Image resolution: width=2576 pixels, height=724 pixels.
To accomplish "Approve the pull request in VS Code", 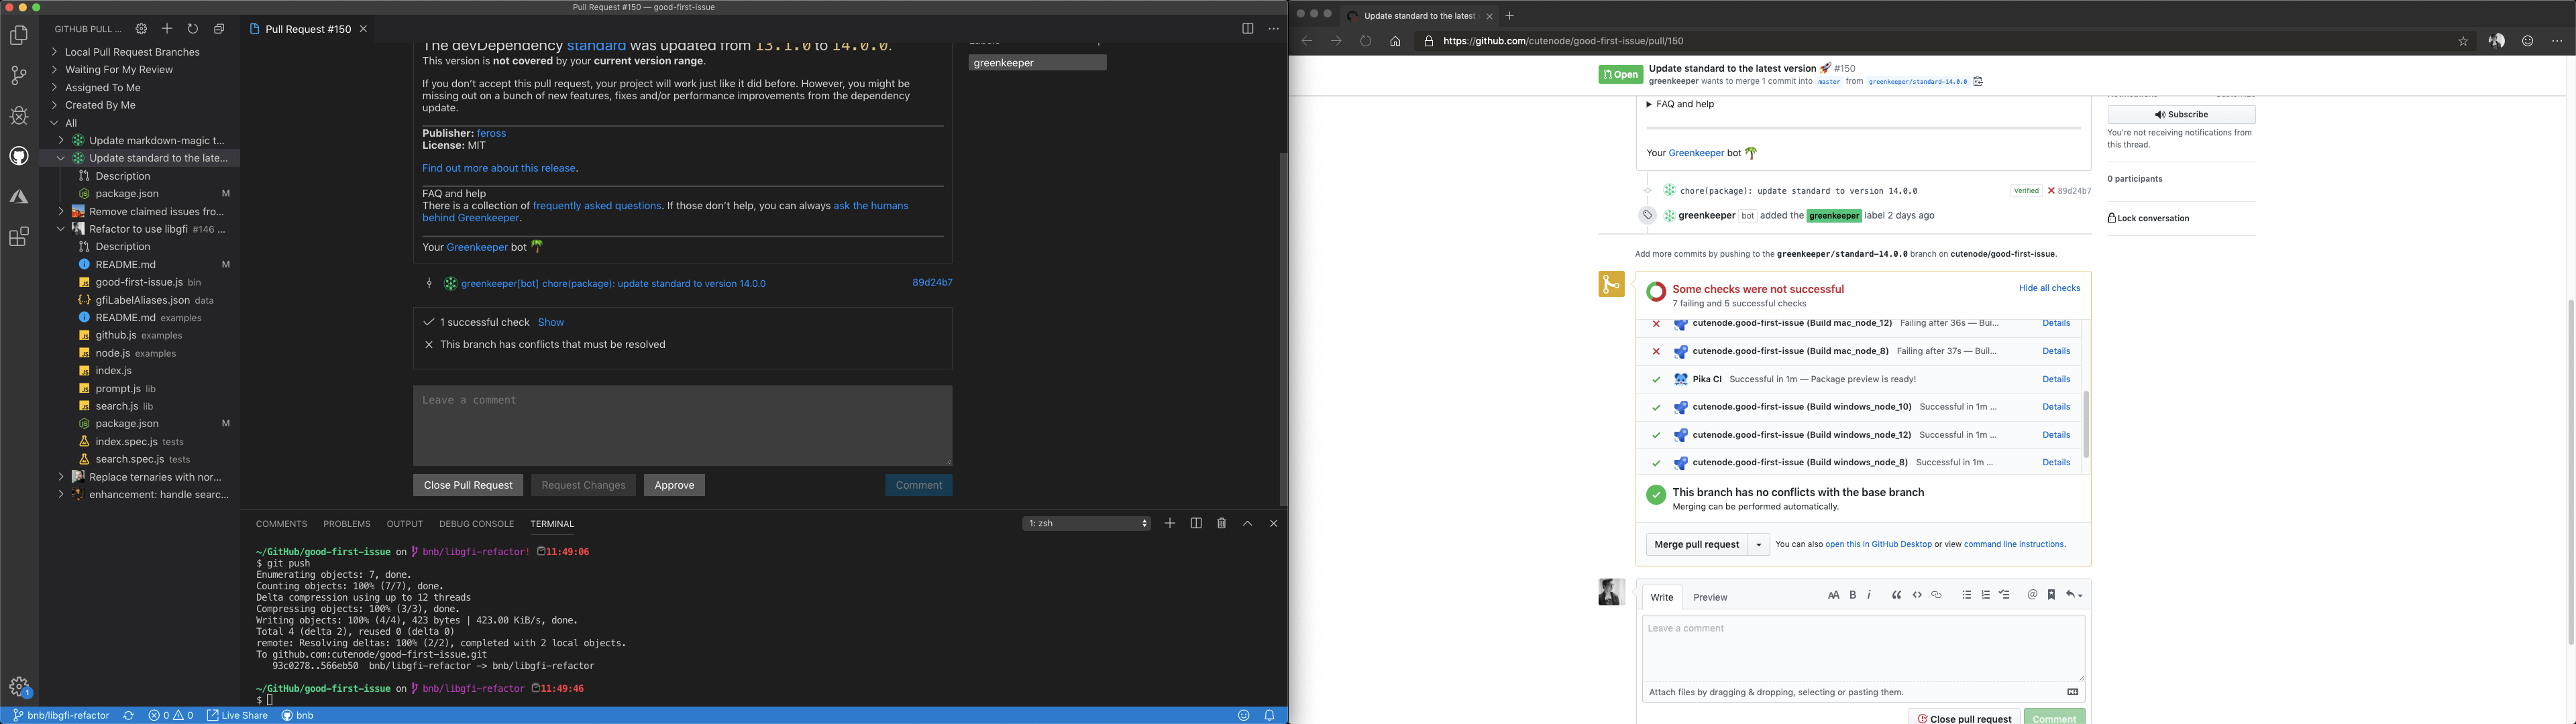I will pos(674,485).
